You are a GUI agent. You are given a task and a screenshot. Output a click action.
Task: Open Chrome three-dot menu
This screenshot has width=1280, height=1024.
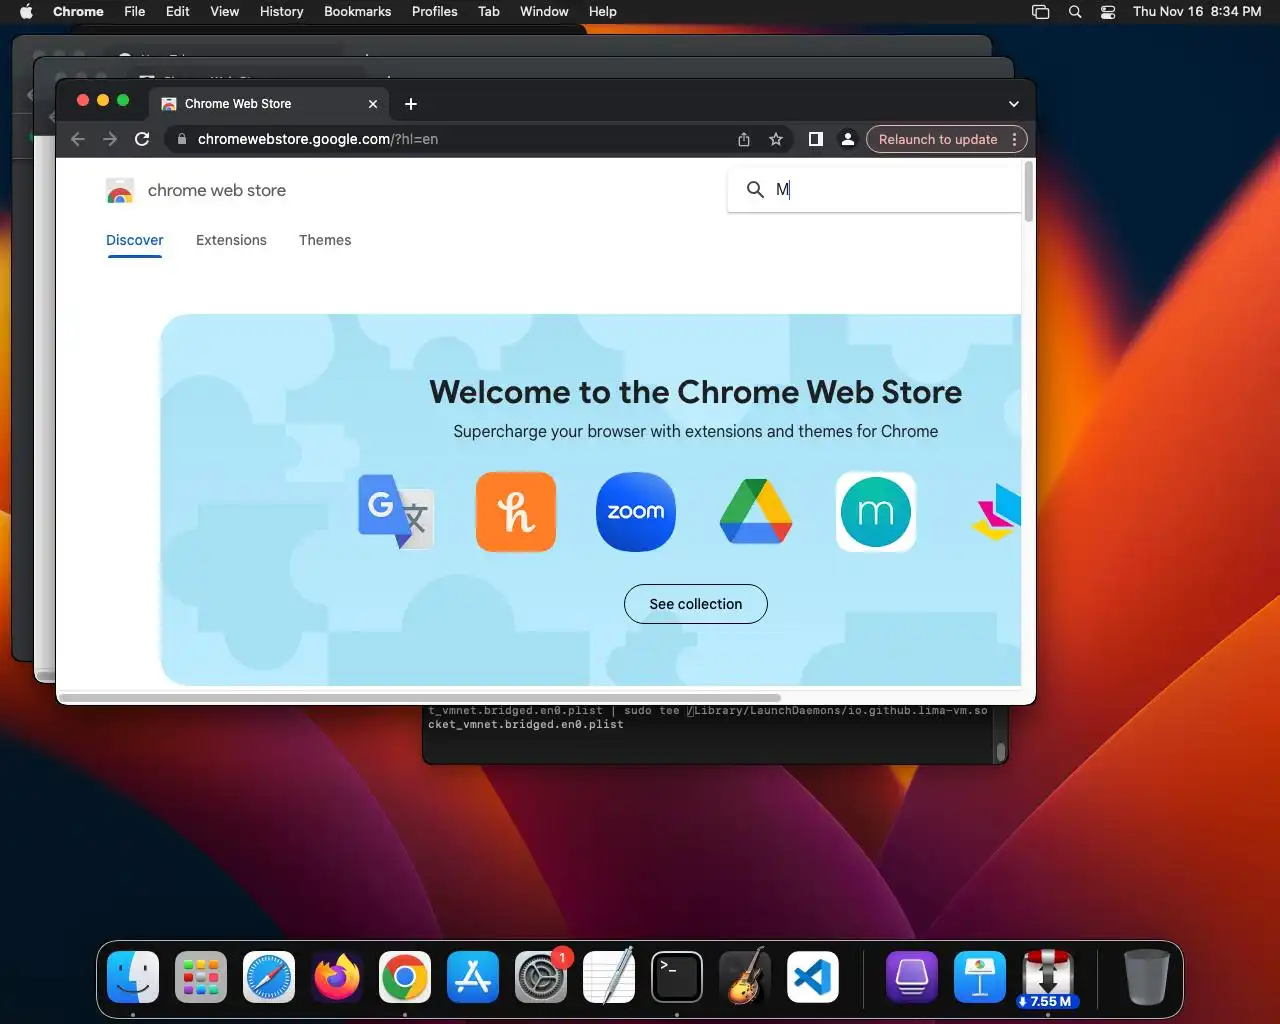[x=1014, y=139]
